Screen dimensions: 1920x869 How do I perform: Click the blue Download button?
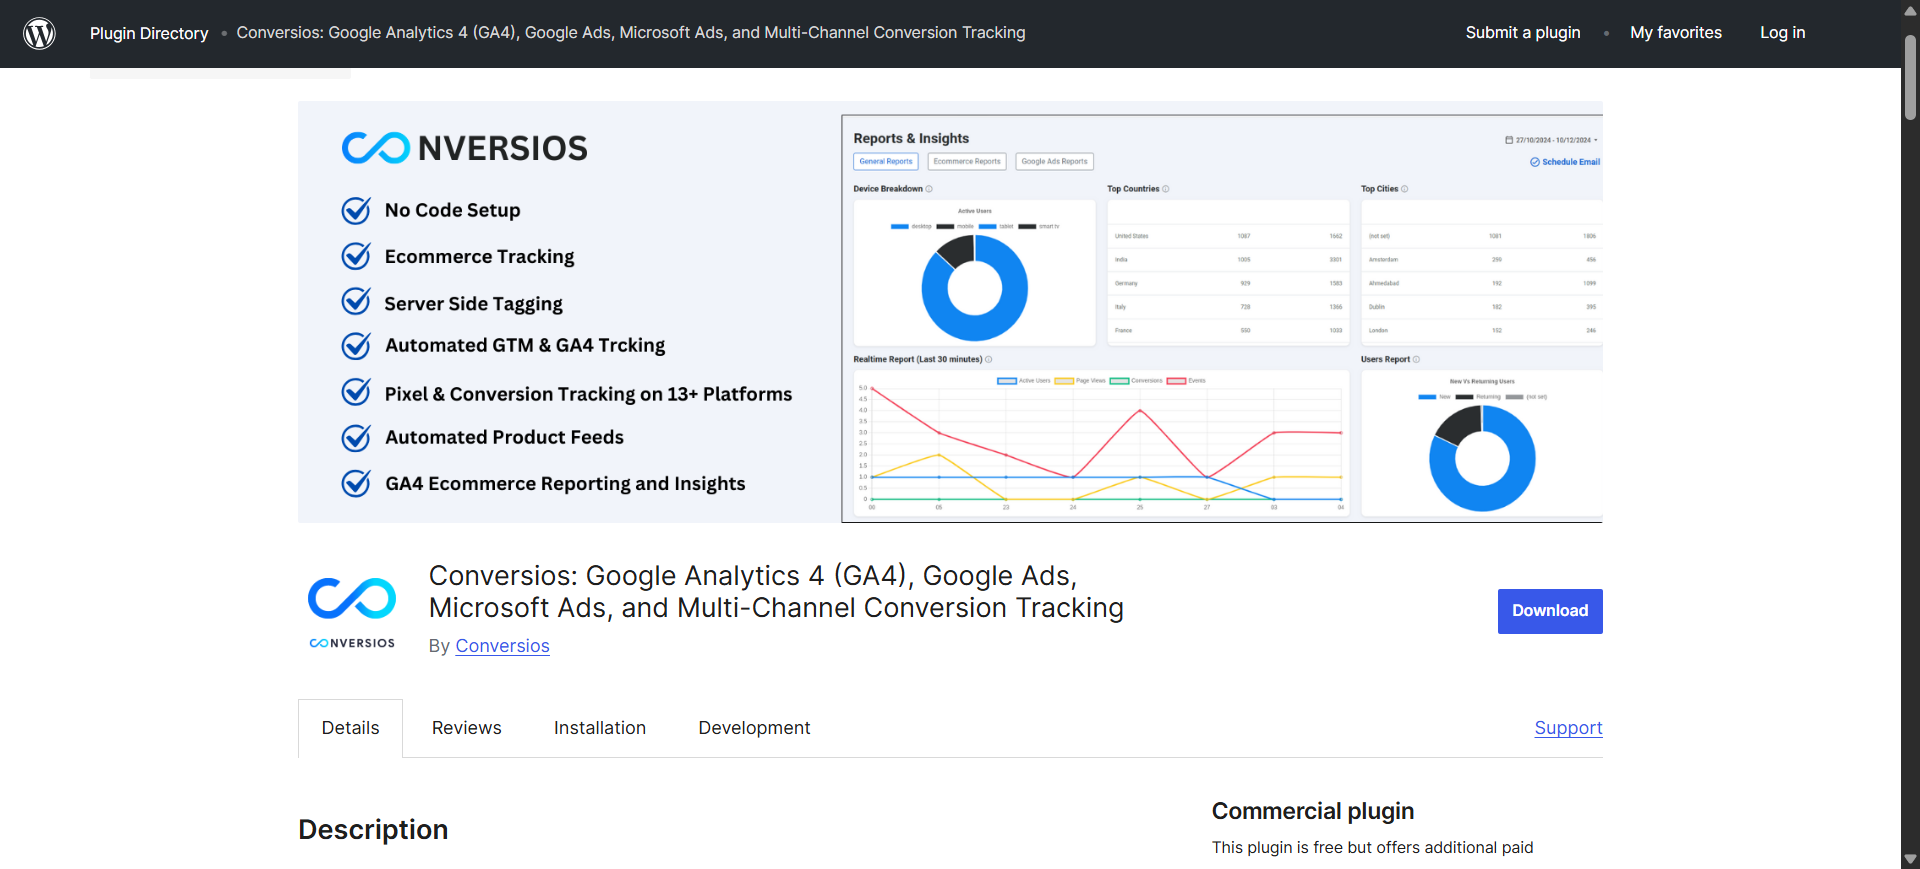[x=1550, y=611]
